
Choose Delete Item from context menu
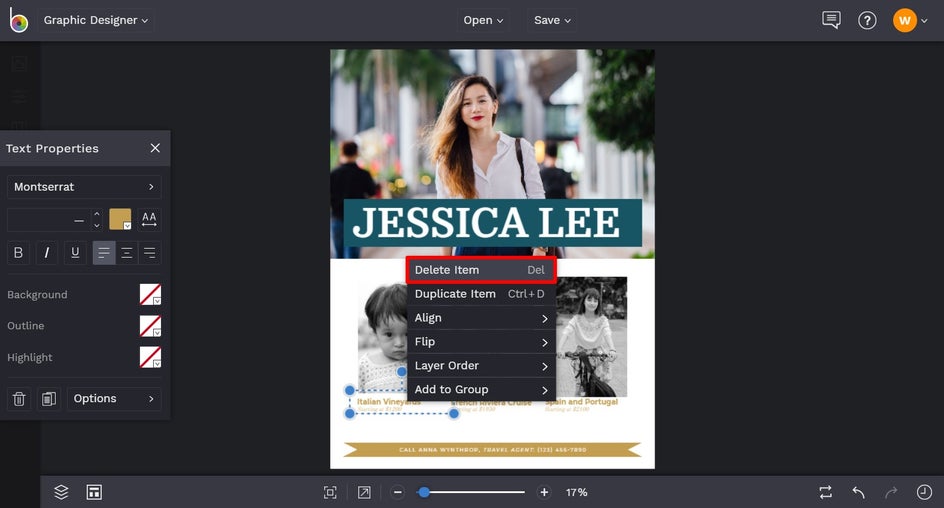click(480, 270)
